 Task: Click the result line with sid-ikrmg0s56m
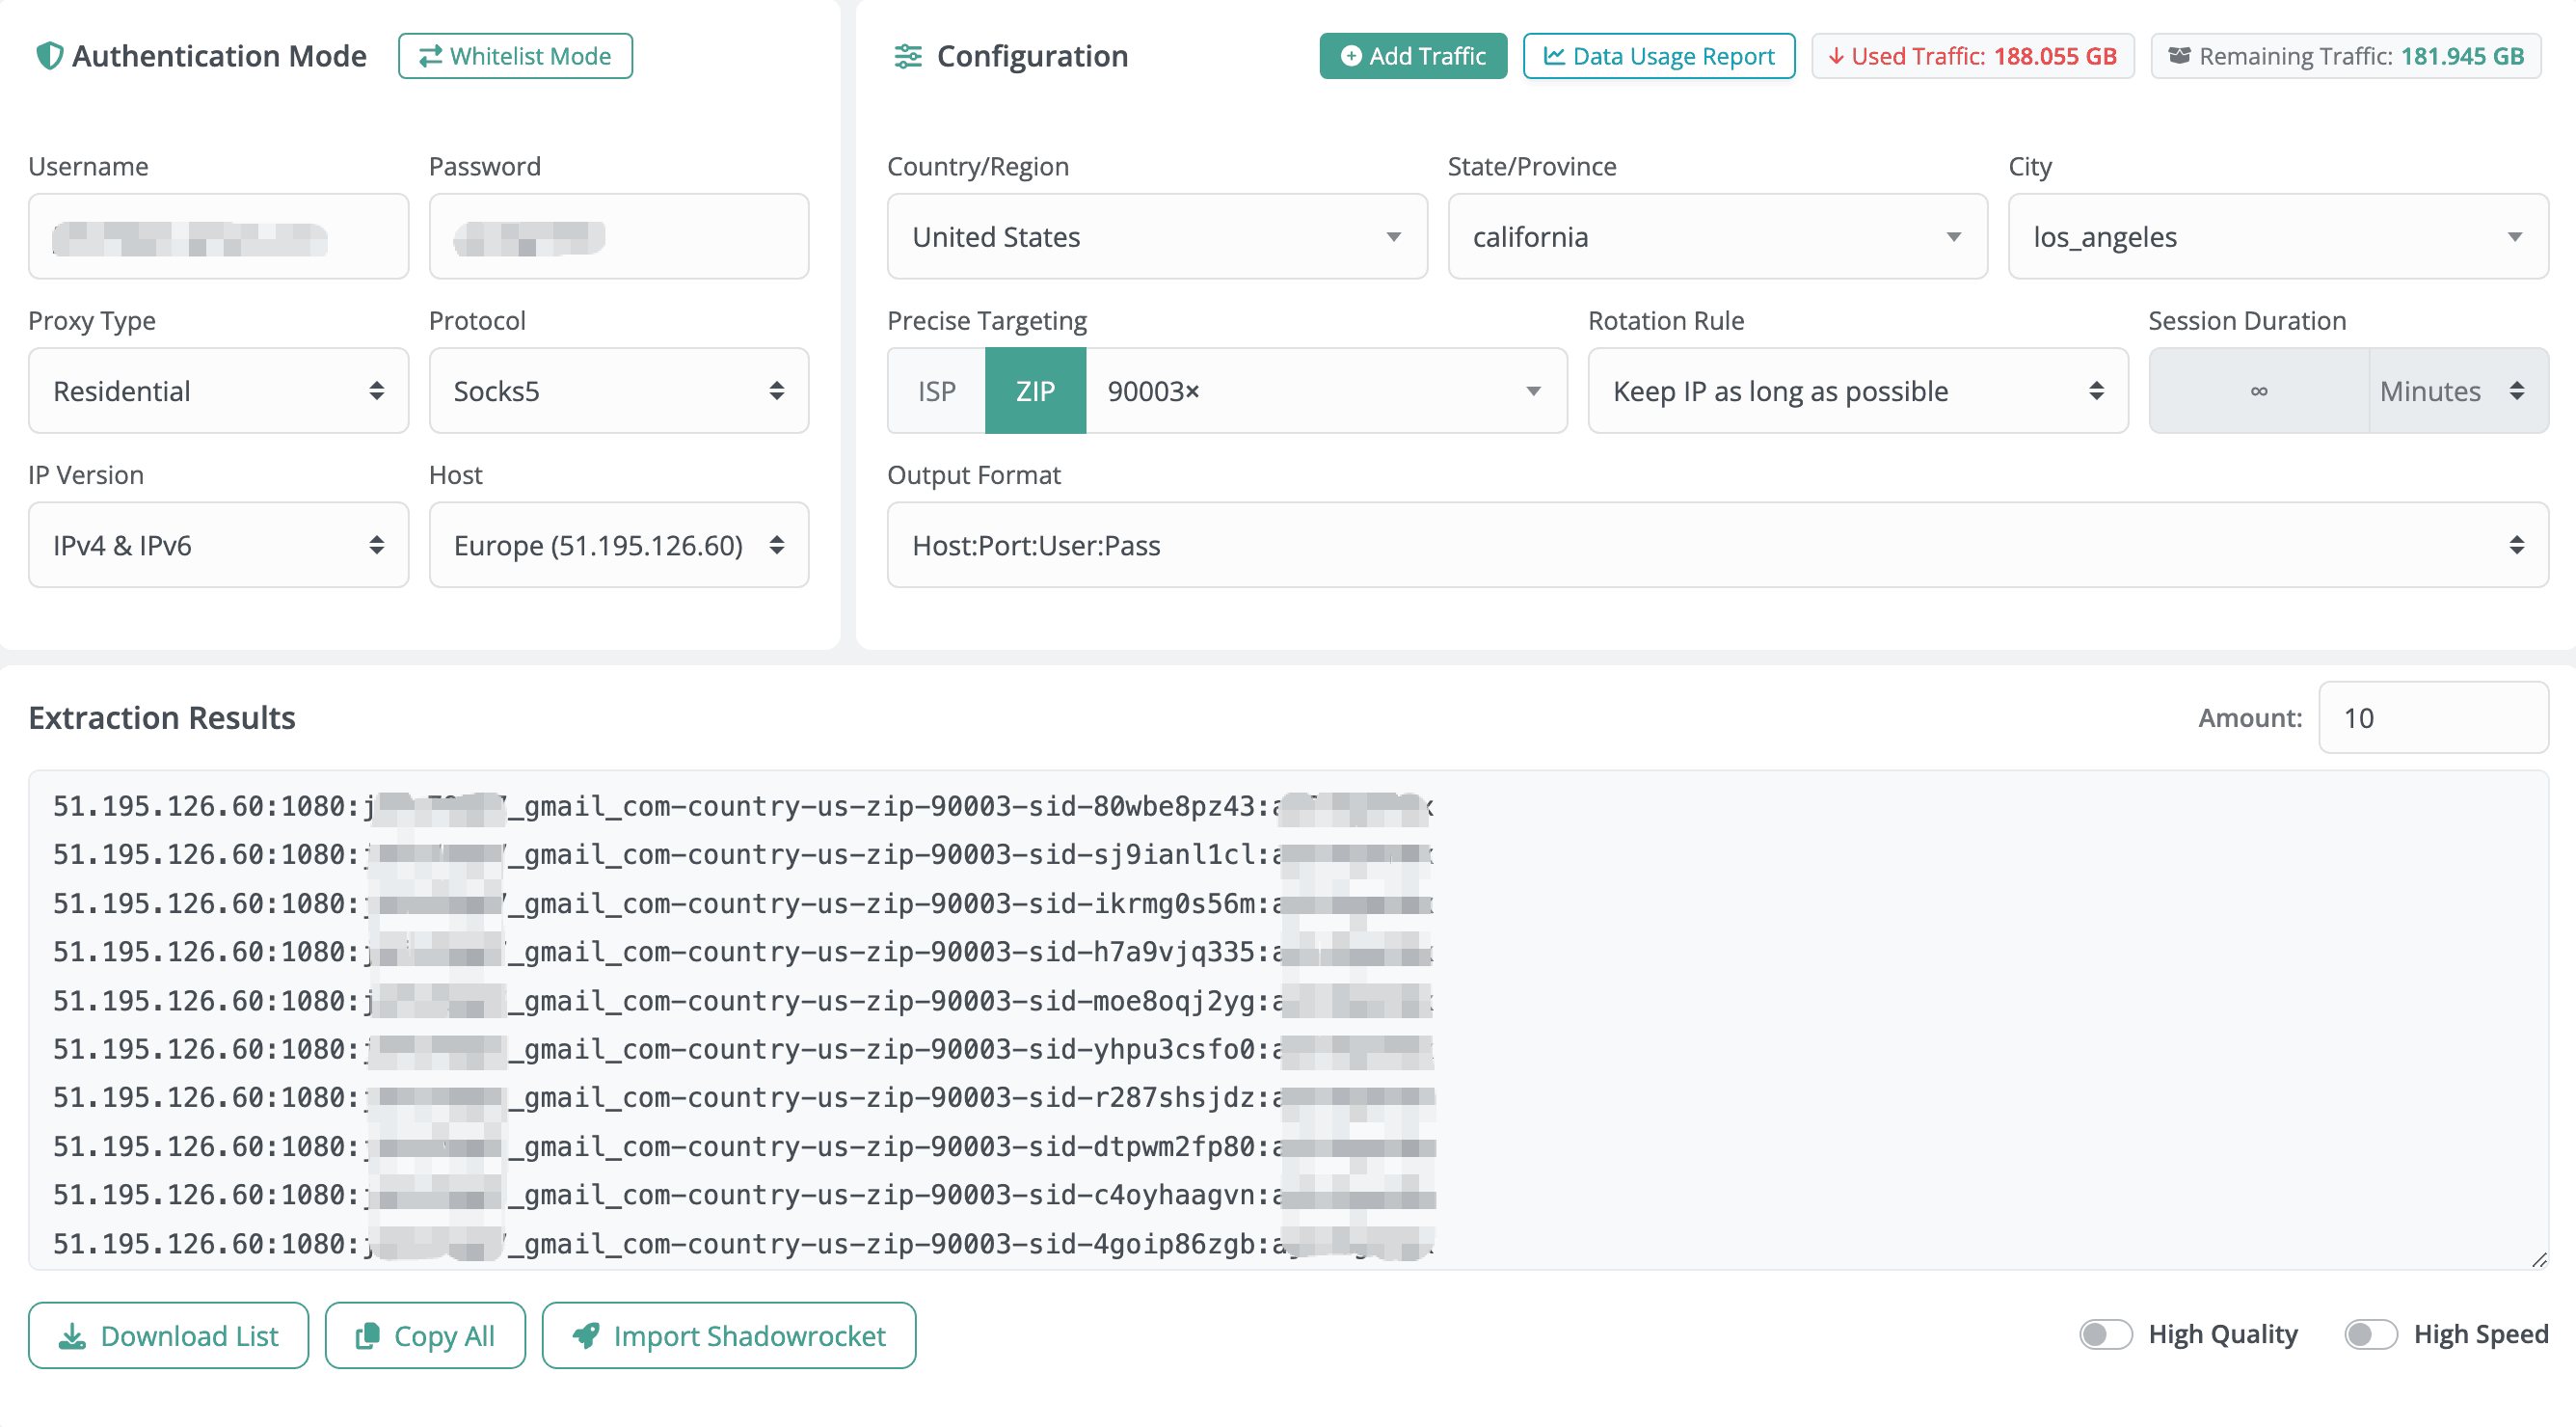coord(744,903)
